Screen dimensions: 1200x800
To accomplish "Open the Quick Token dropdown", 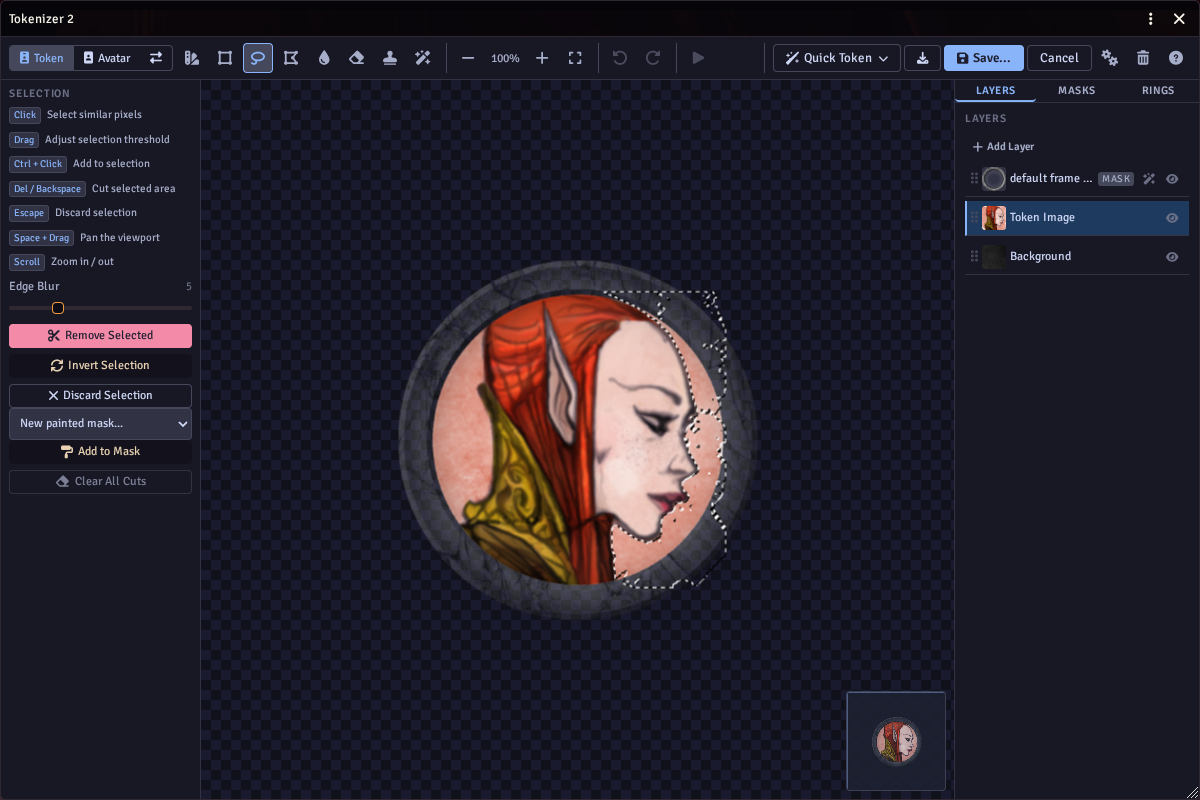I will click(x=837, y=58).
